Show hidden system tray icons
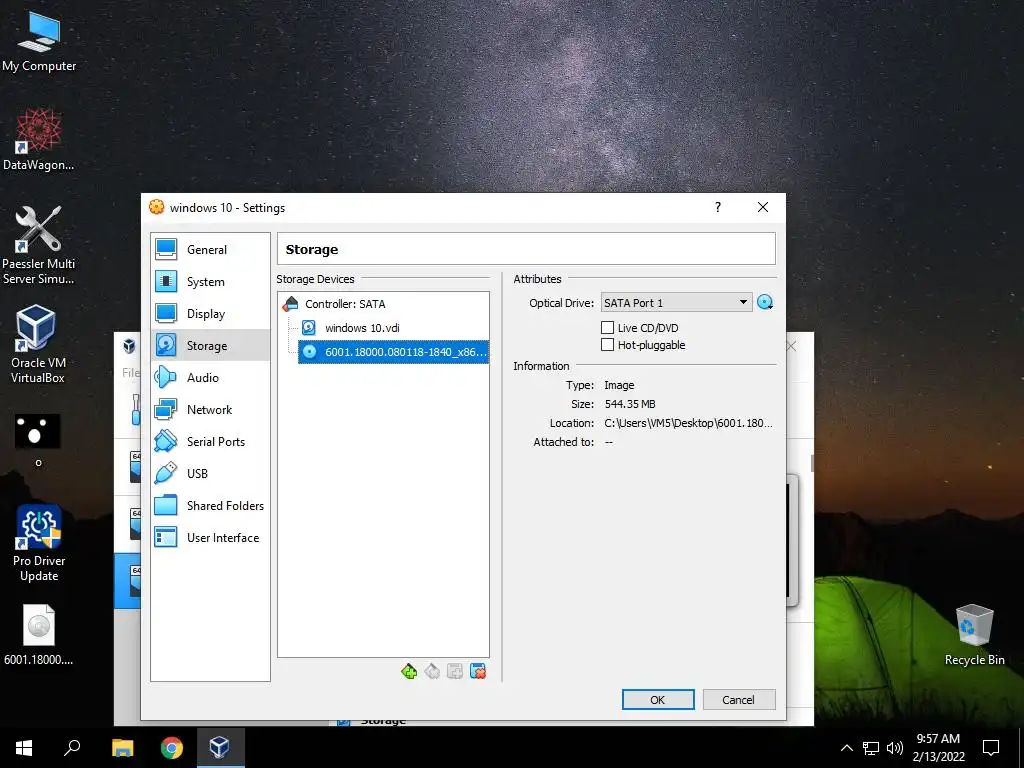 (846, 748)
